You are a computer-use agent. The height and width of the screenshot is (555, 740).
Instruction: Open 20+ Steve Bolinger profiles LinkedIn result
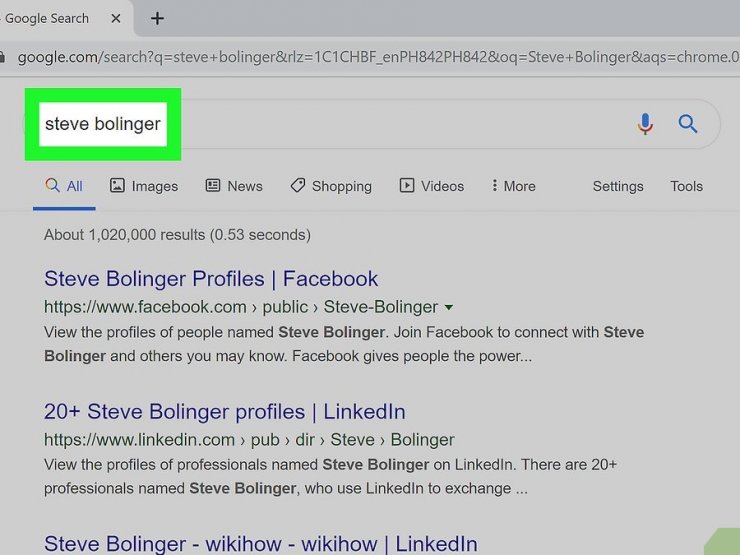pyautogui.click(x=225, y=412)
